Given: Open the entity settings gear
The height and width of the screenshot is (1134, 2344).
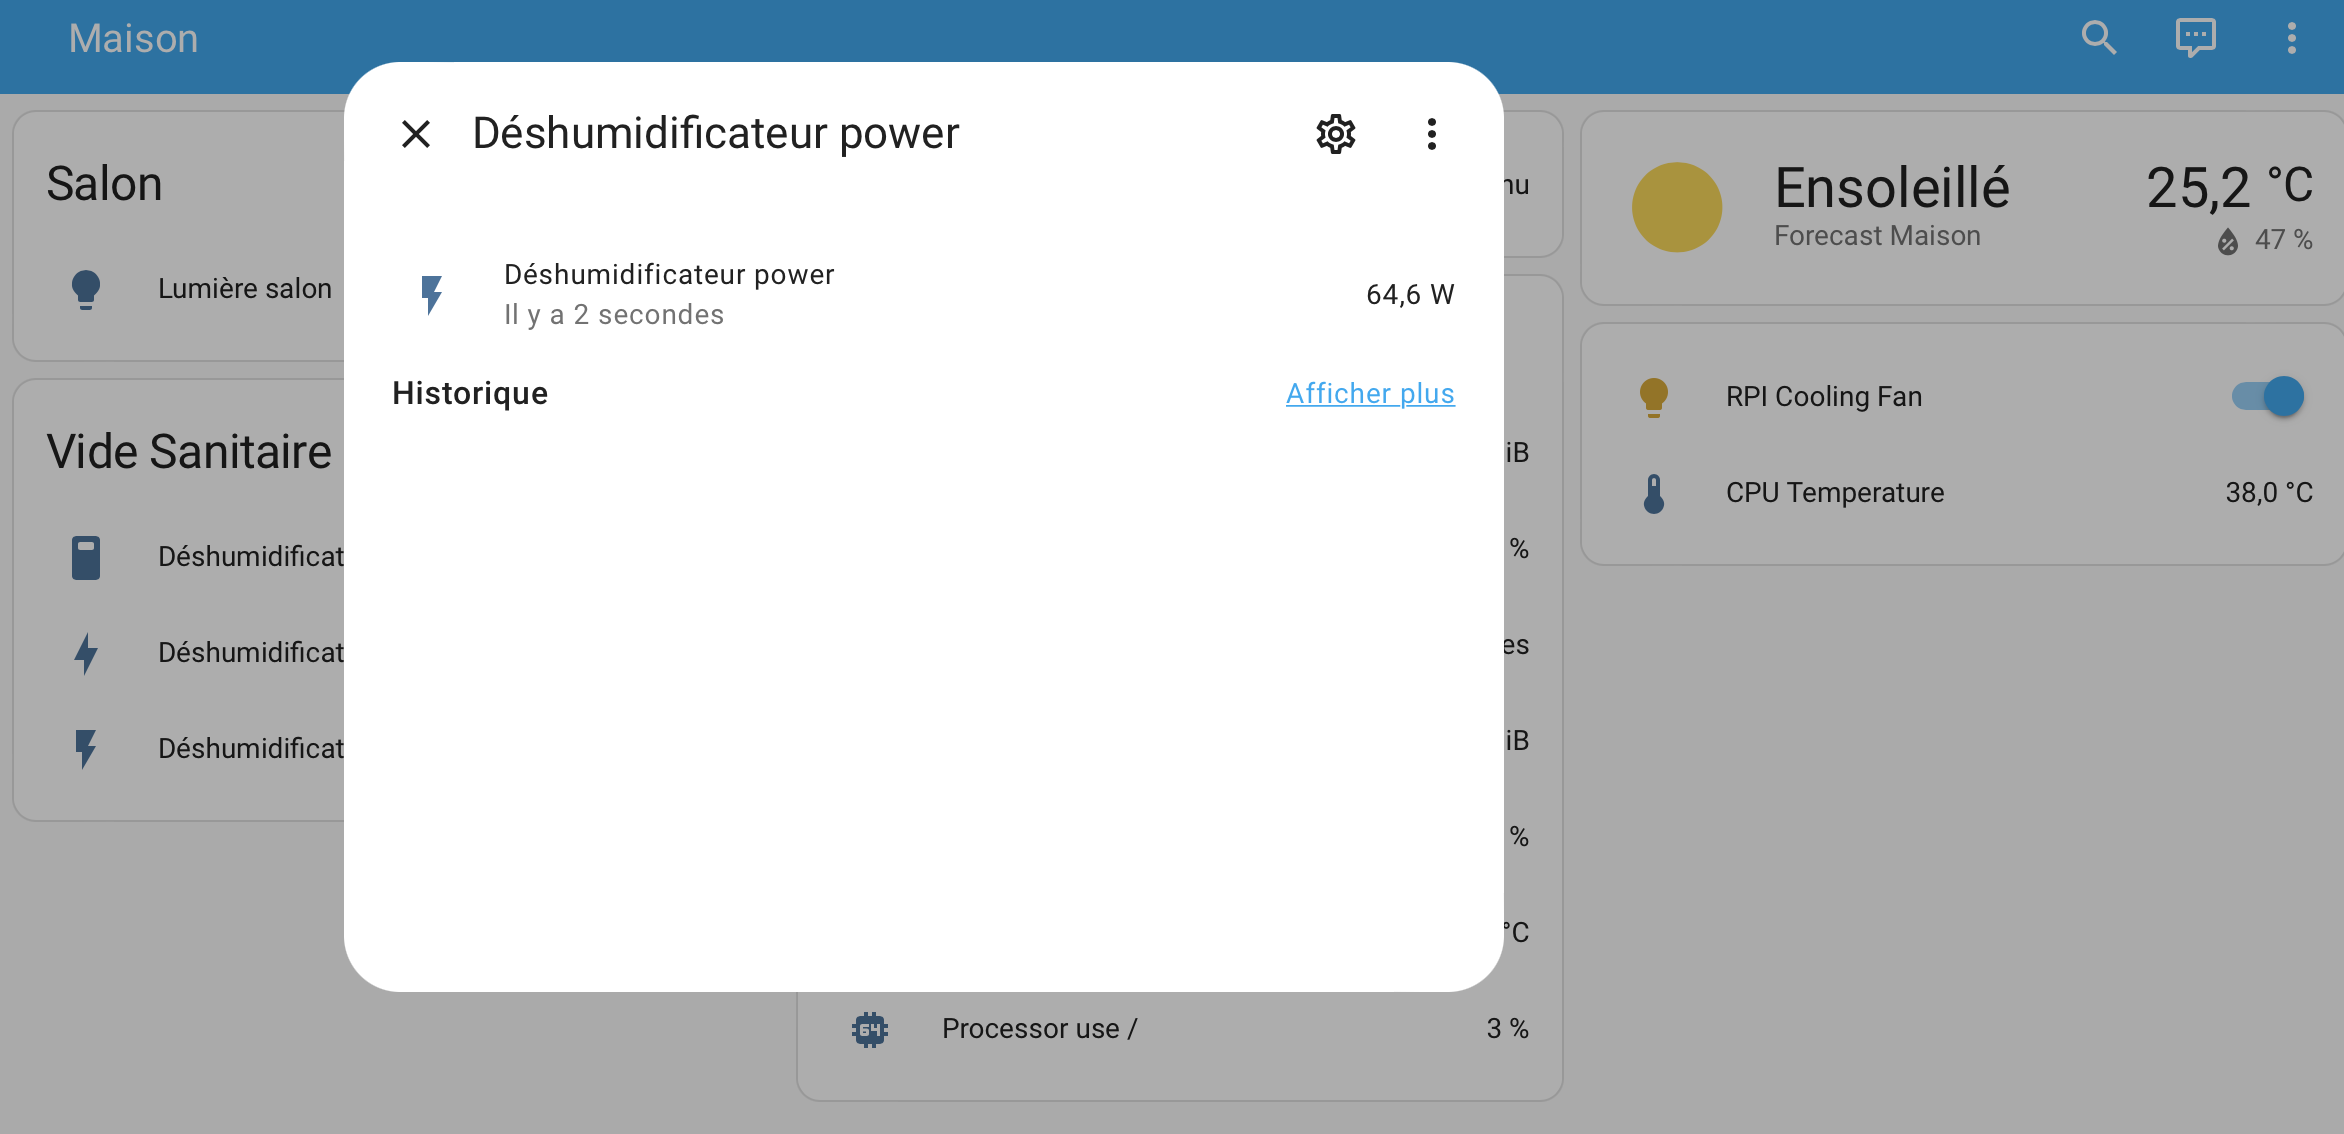Looking at the screenshot, I should pyautogui.click(x=1335, y=134).
